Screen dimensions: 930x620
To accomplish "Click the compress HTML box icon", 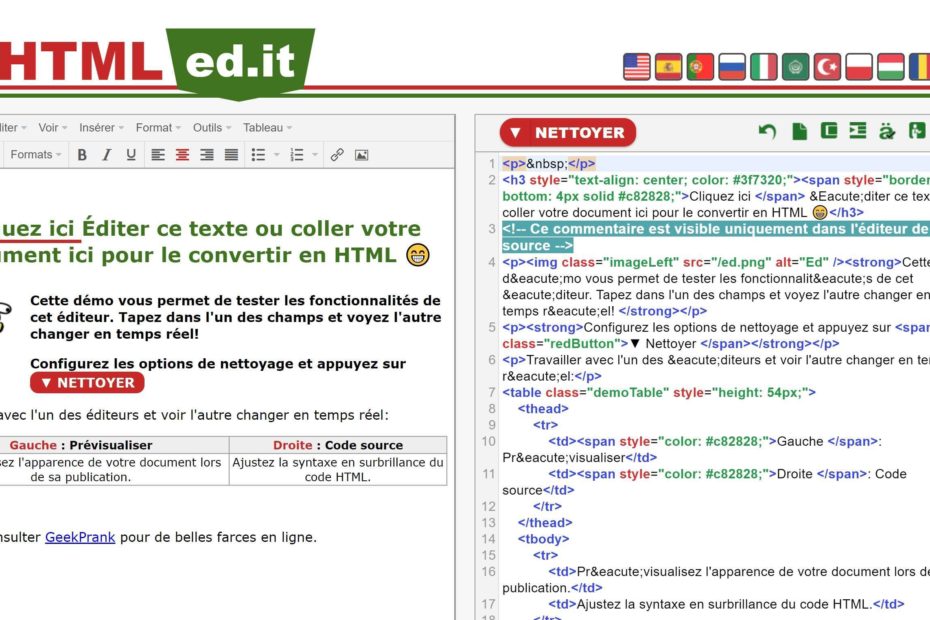I will [829, 131].
